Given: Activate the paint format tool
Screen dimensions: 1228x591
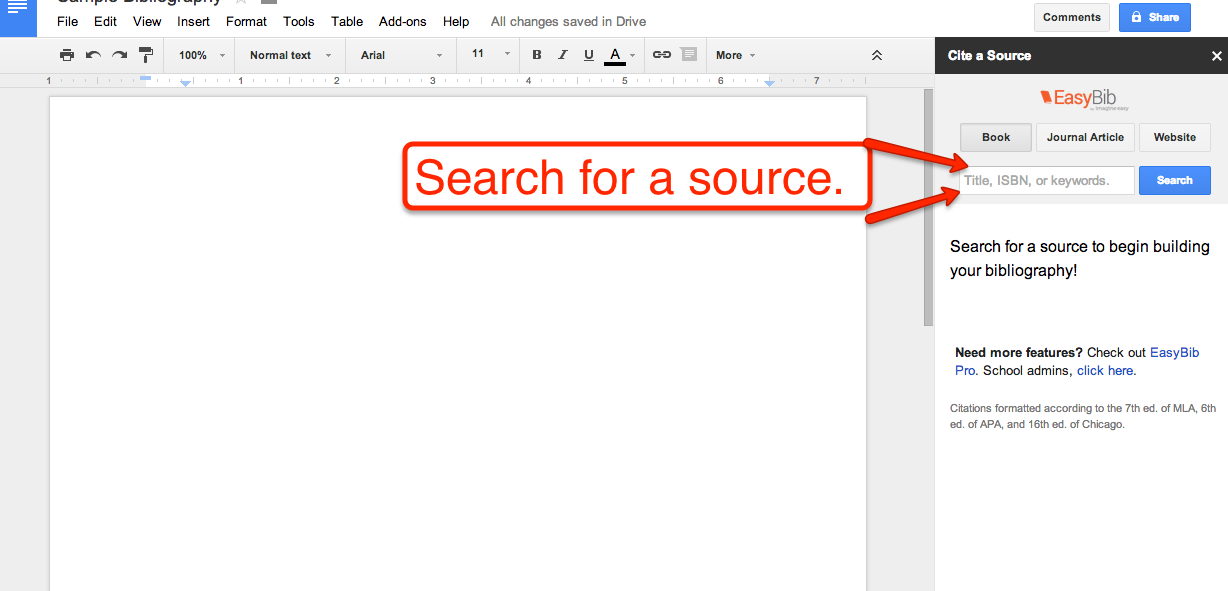Looking at the screenshot, I should click(x=146, y=55).
